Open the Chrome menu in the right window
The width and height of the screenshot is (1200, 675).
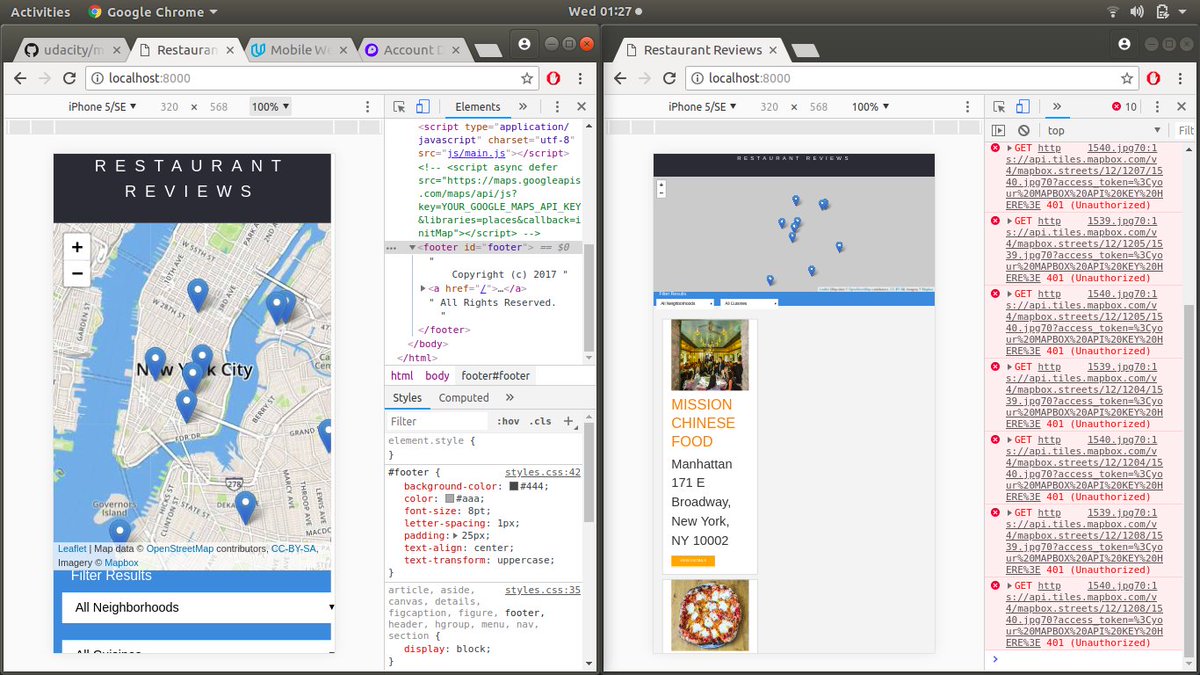click(1180, 78)
